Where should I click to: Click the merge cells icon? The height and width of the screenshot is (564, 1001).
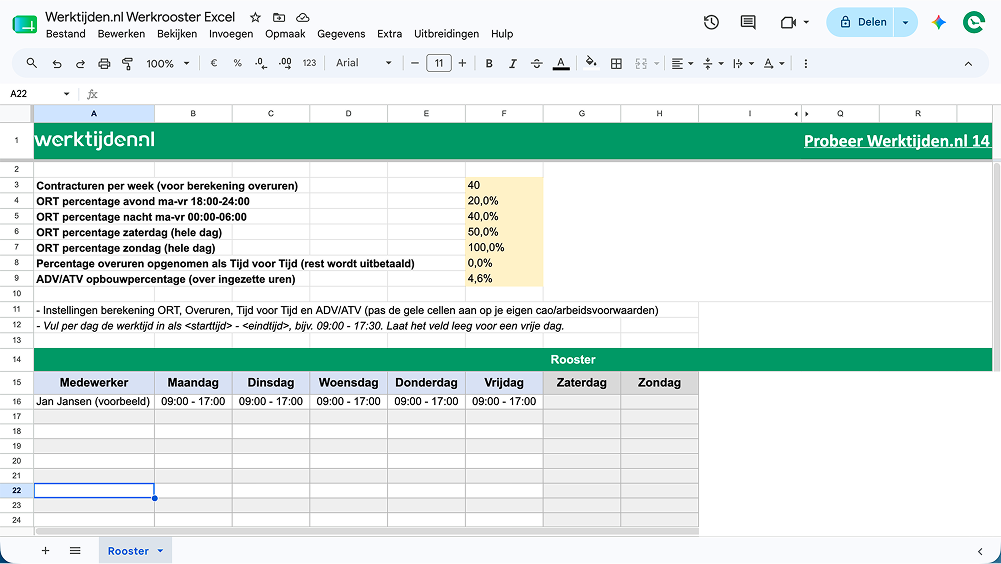coord(641,63)
